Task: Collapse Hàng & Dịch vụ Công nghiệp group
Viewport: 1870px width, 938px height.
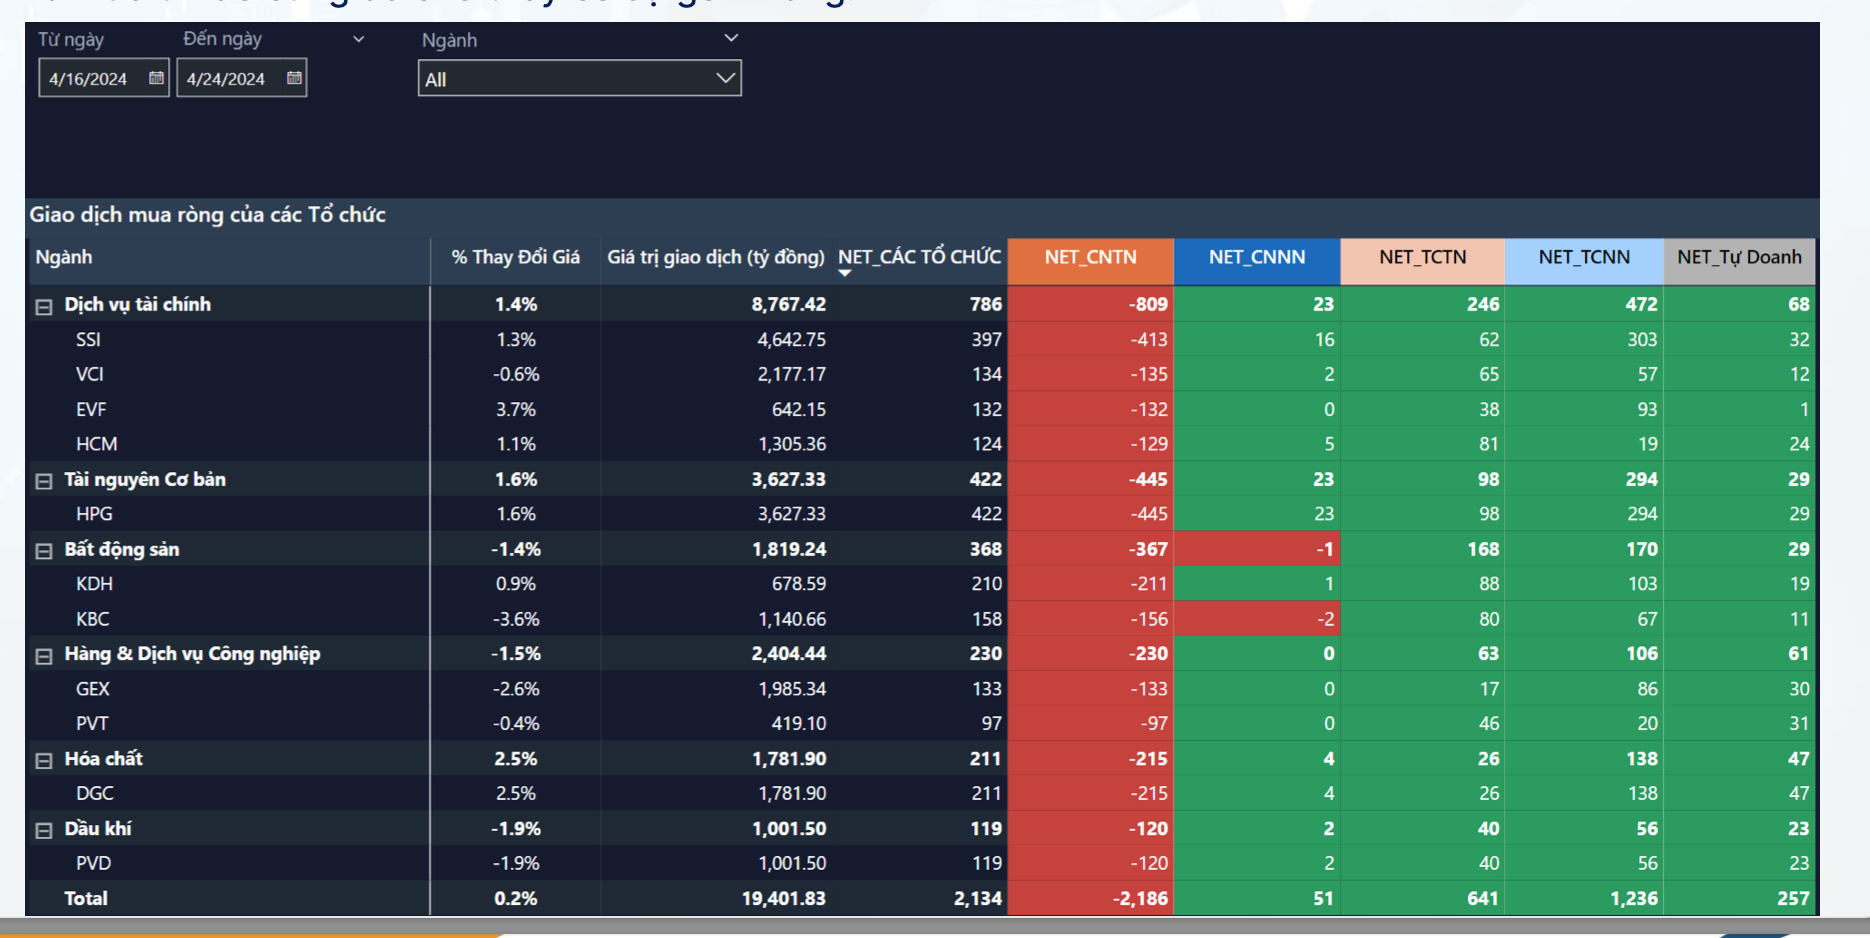Action: (x=44, y=656)
